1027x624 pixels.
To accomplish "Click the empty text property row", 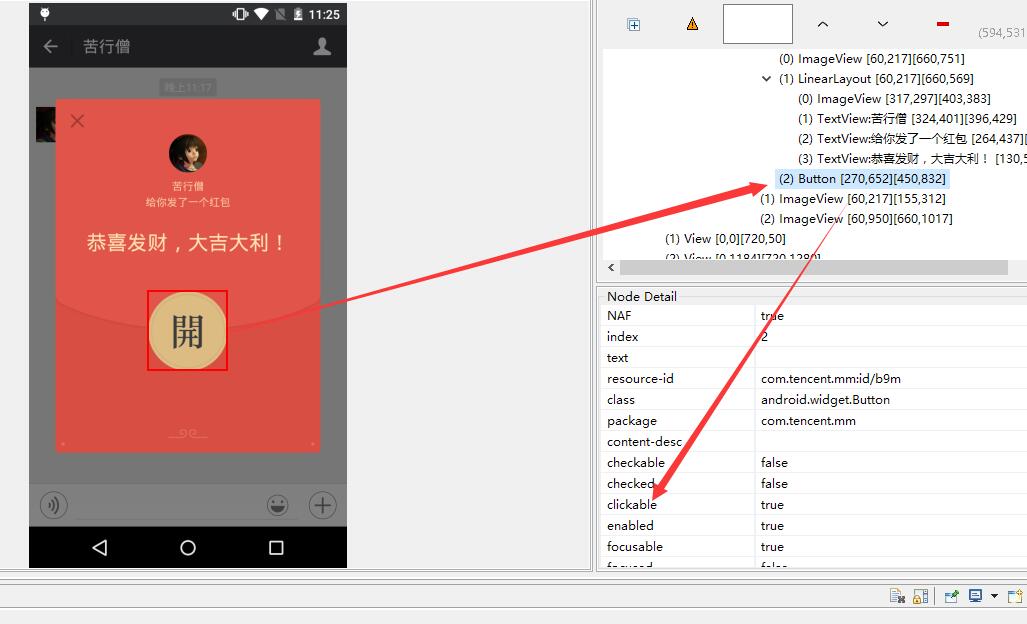I will point(813,358).
